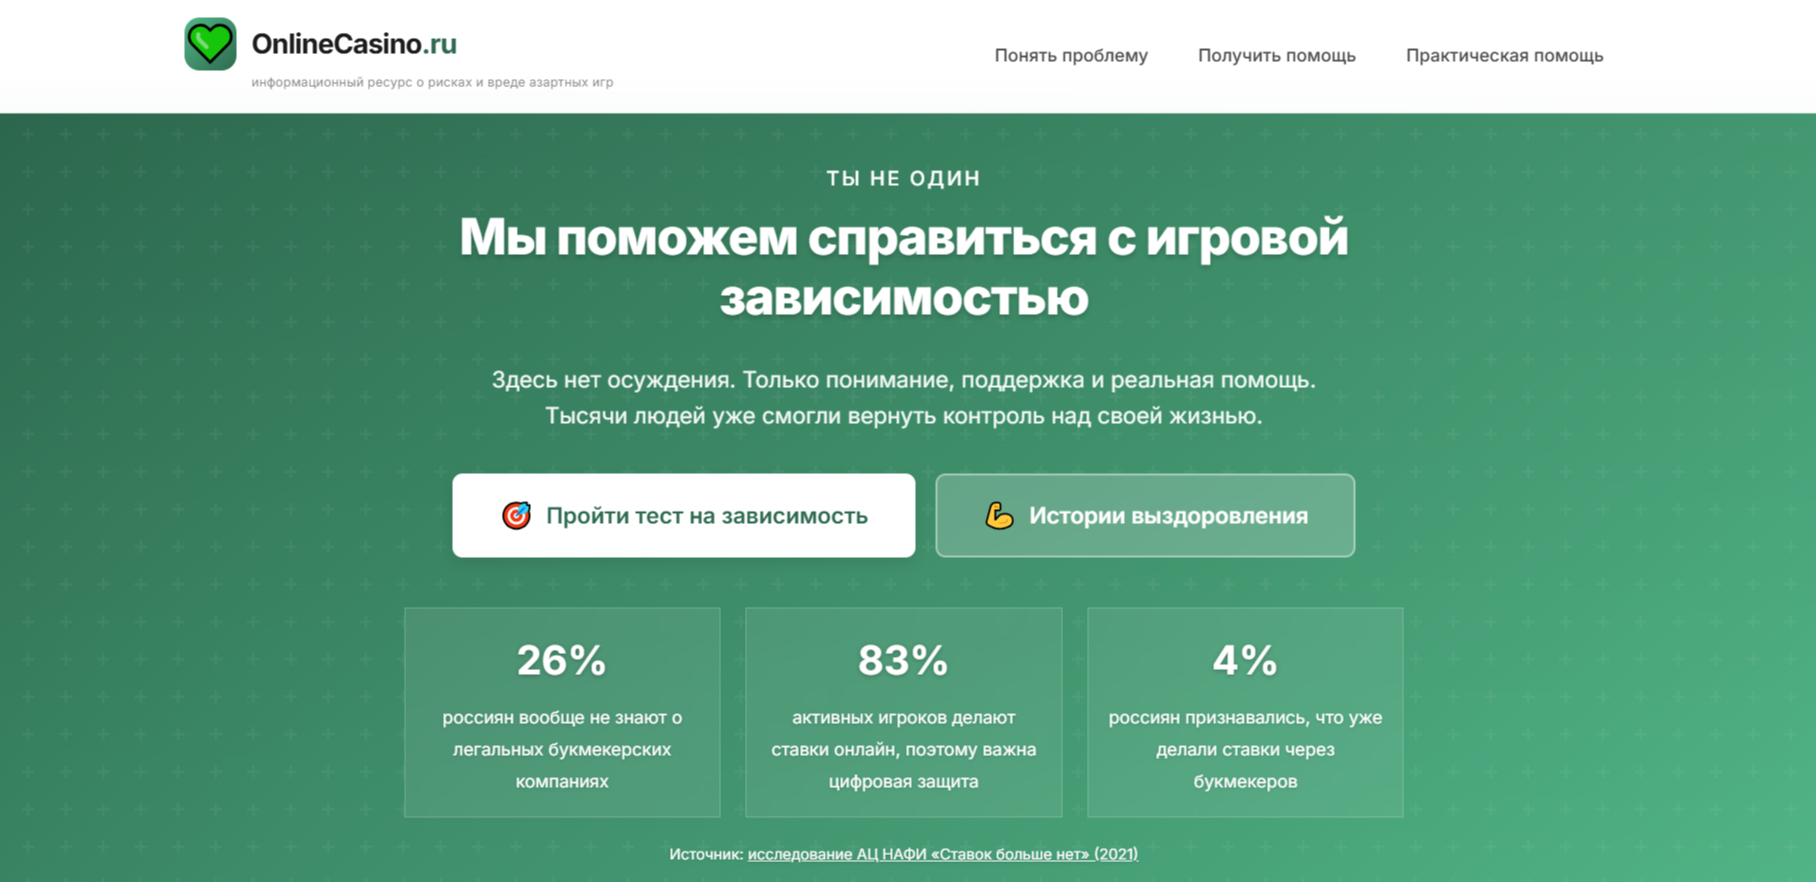Click the target emoji on the test button
Viewport: 1816px width, 882px height.
[x=516, y=515]
